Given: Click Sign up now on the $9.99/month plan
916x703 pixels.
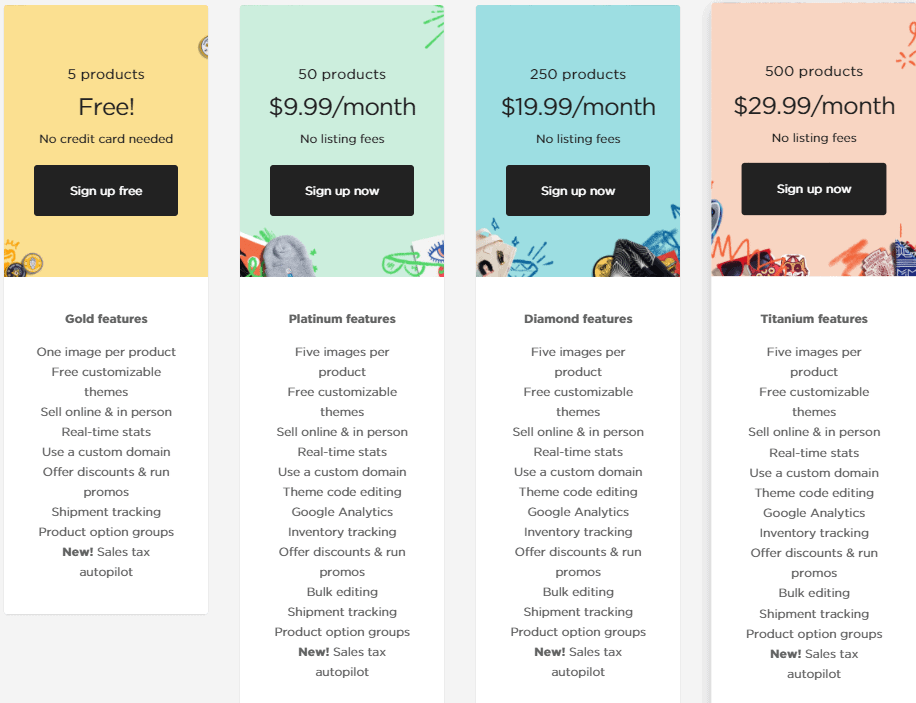Looking at the screenshot, I should coord(342,190).
